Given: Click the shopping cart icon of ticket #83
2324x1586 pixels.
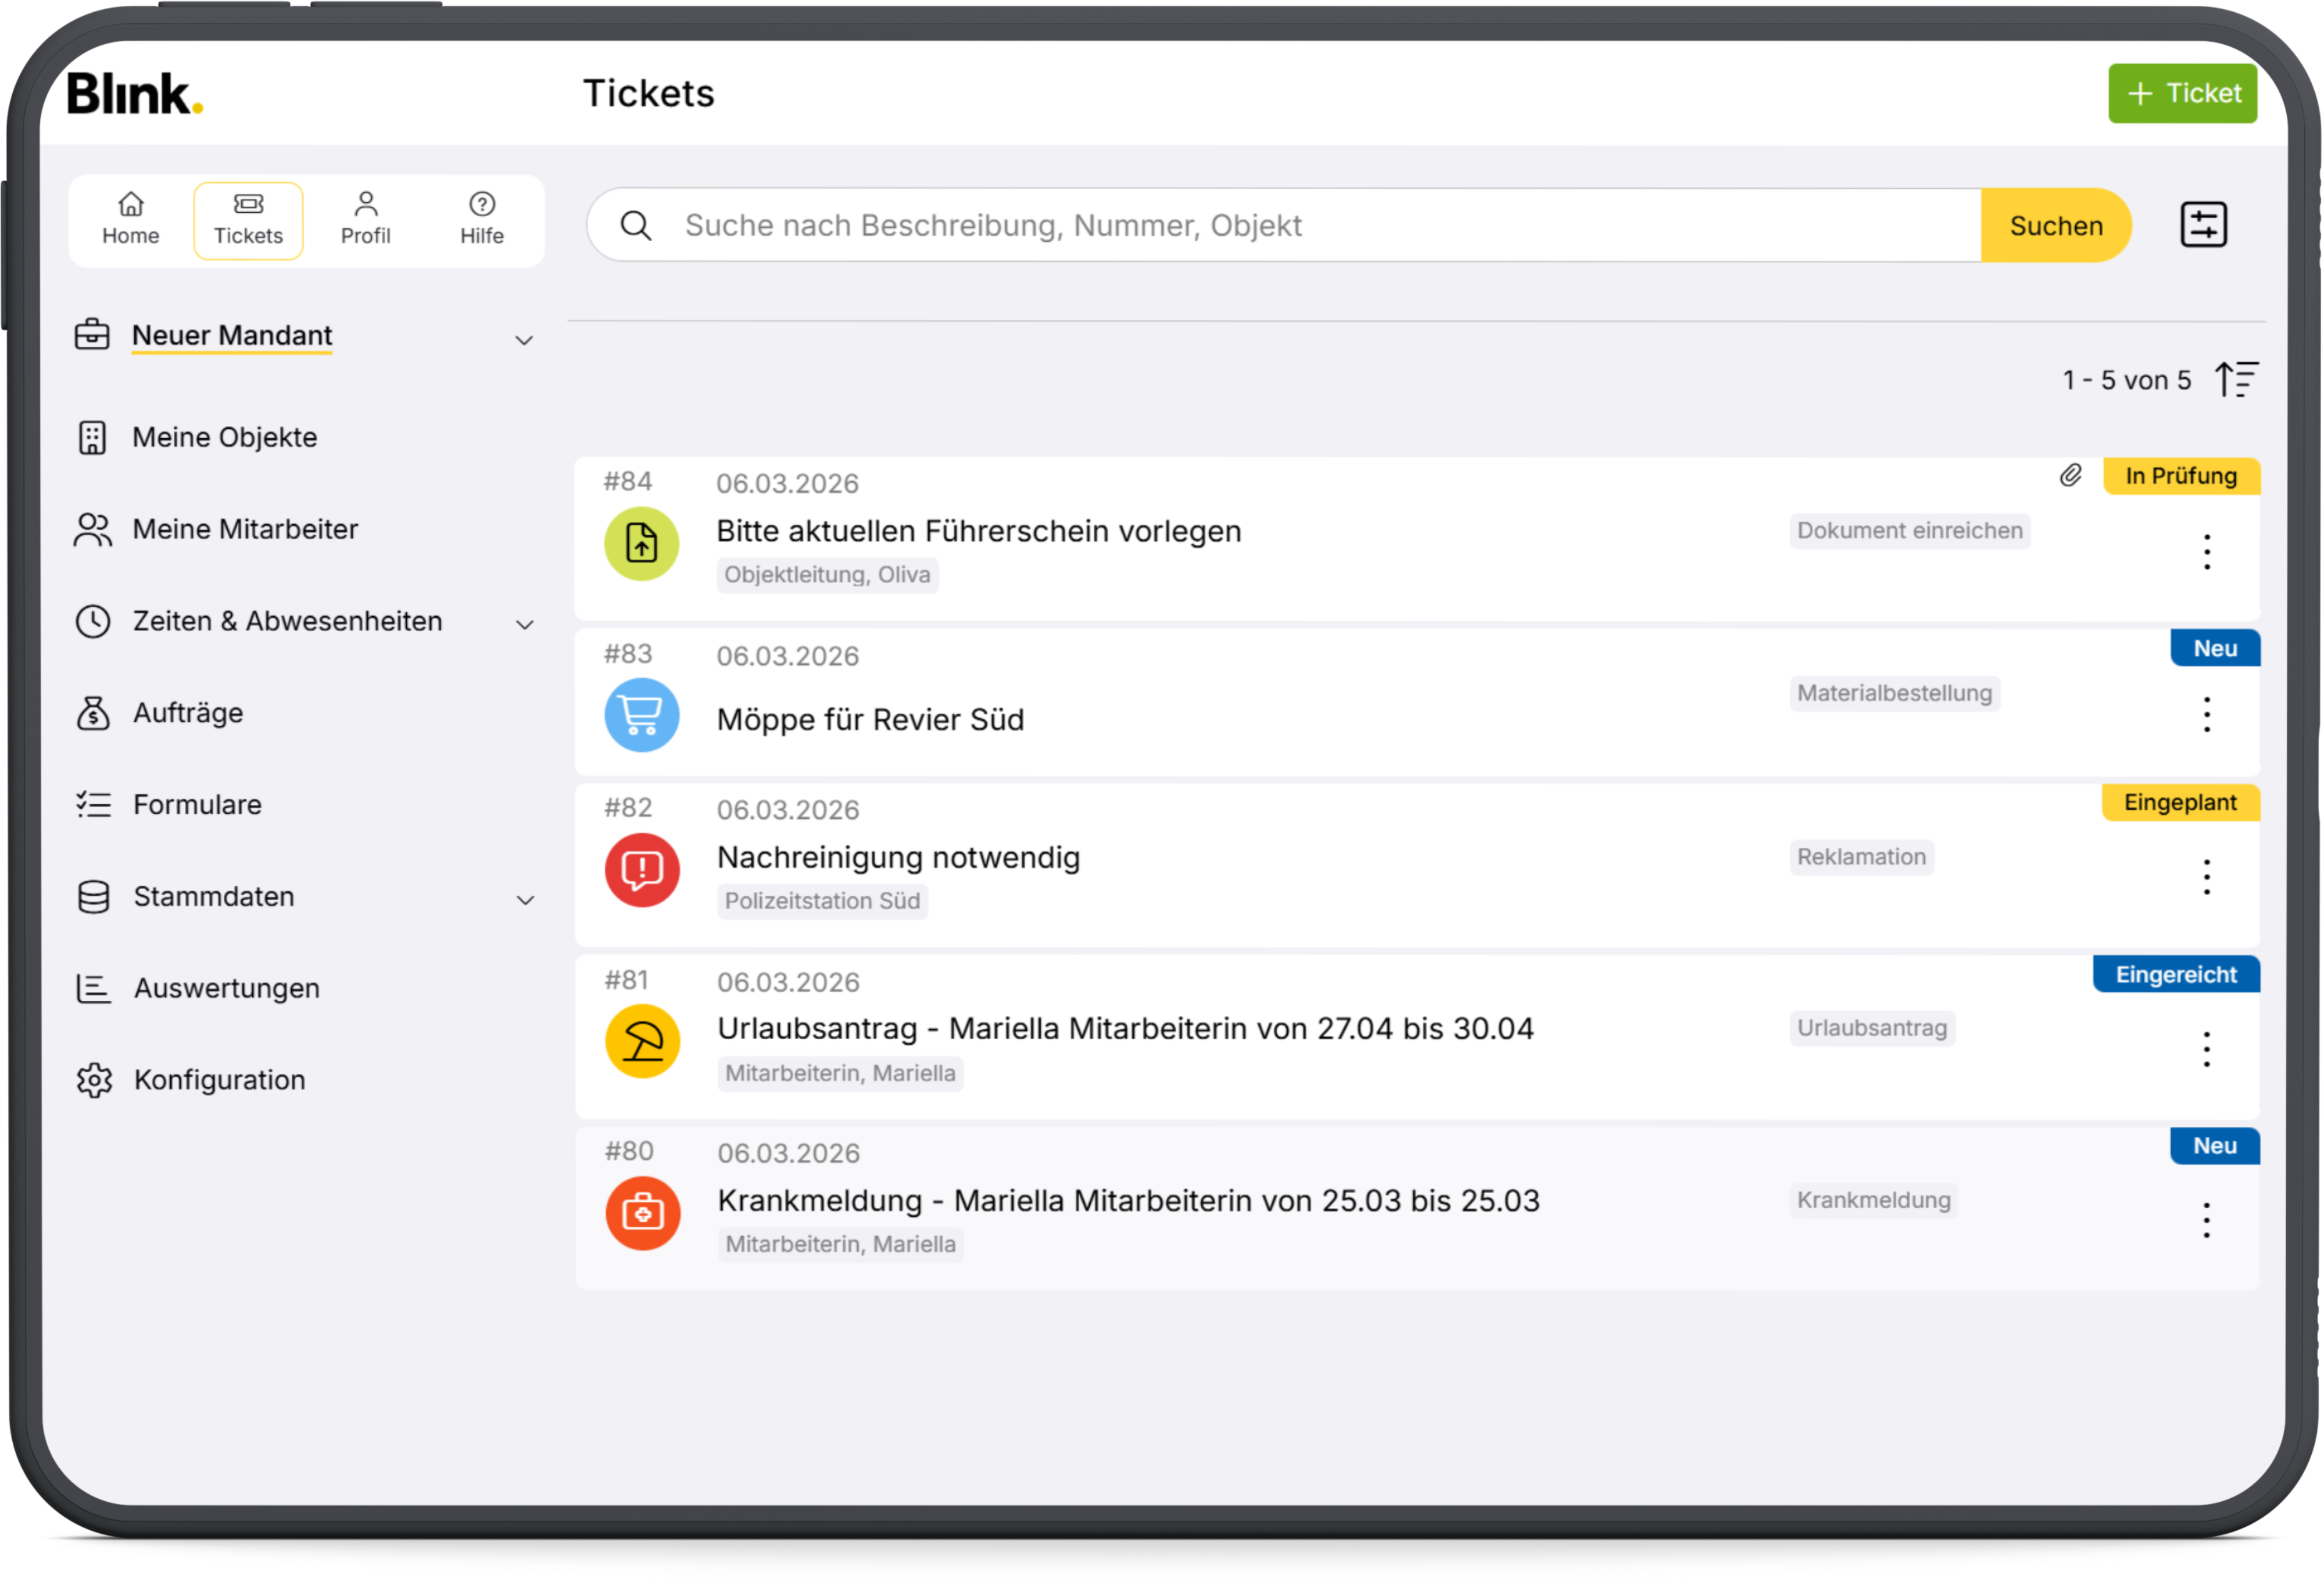Looking at the screenshot, I should (642, 715).
